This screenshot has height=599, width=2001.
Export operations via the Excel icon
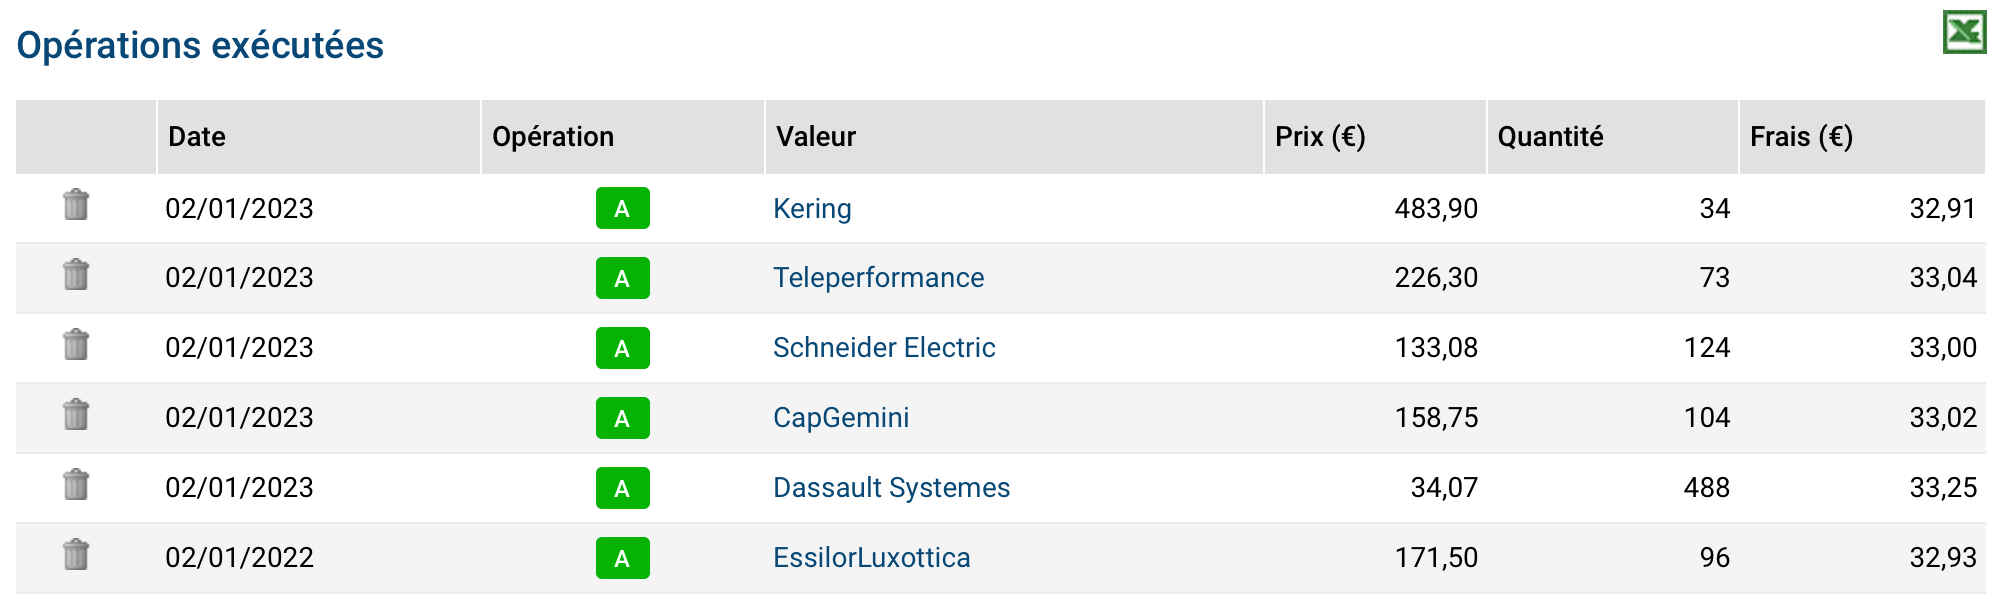click(1964, 32)
